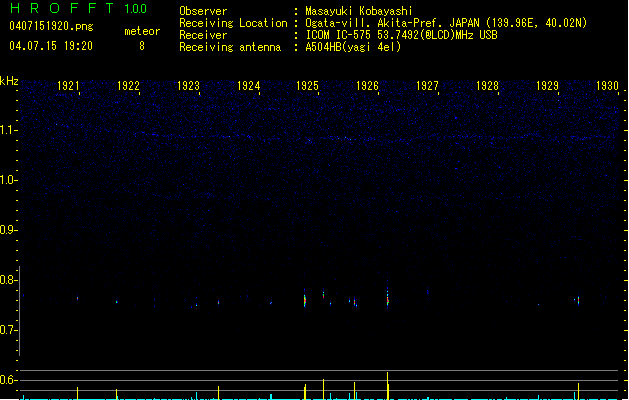Click the 1928 time axis label

(x=487, y=86)
